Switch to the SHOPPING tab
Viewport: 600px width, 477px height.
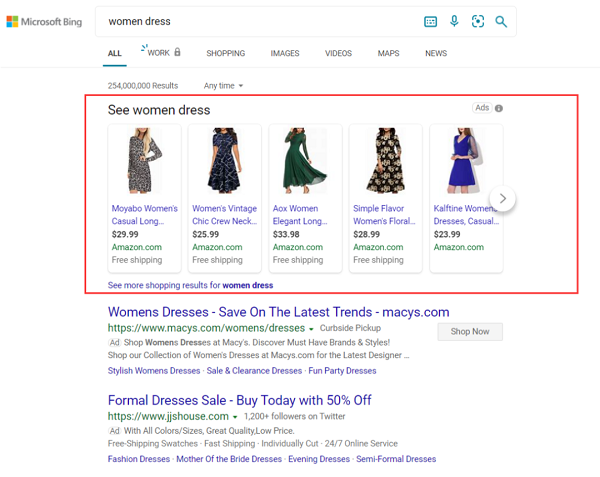[226, 54]
